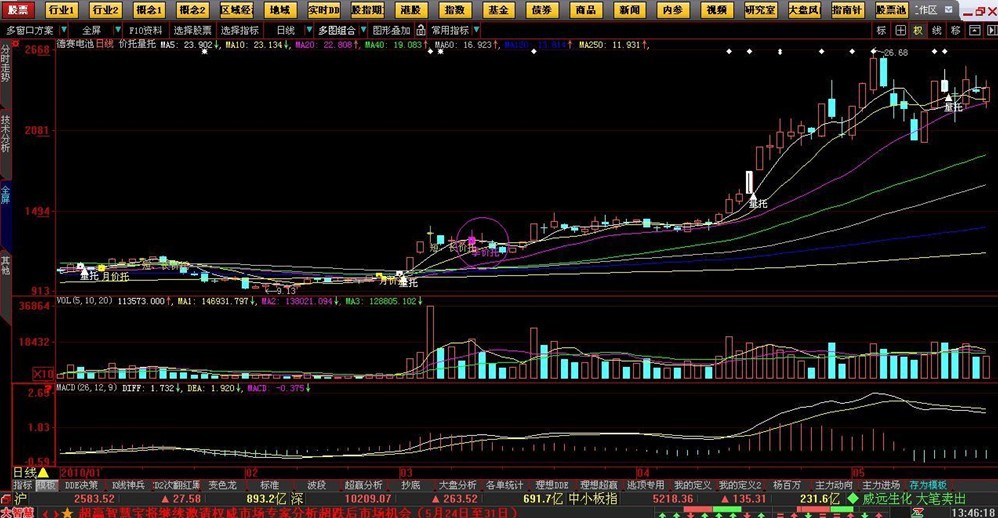Open the 股票池 button
The image size is (998, 518).
pyautogui.click(x=891, y=10)
